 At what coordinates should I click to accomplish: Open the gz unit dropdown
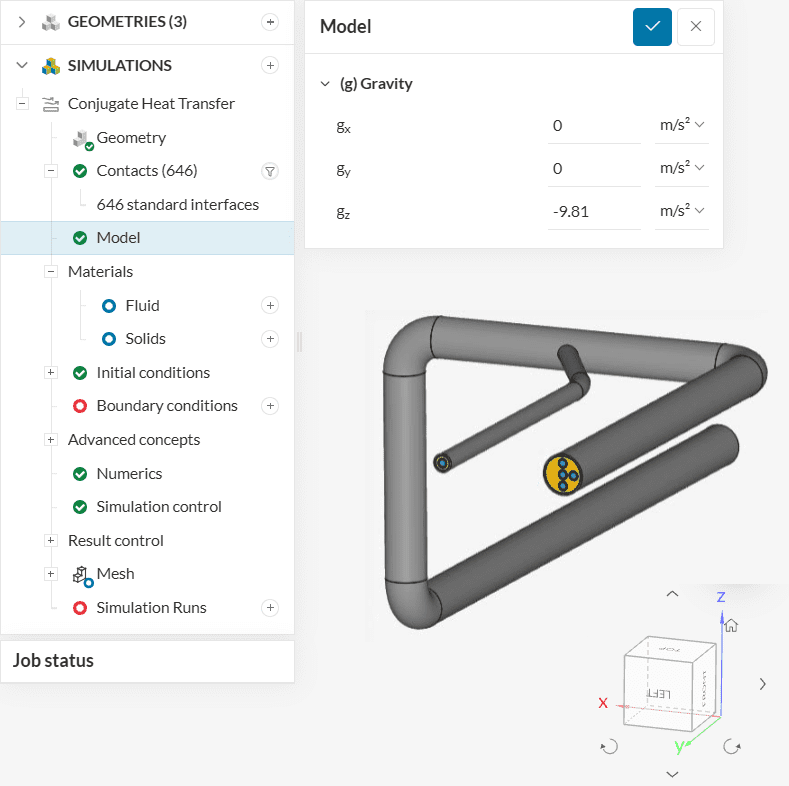pyautogui.click(x=682, y=210)
